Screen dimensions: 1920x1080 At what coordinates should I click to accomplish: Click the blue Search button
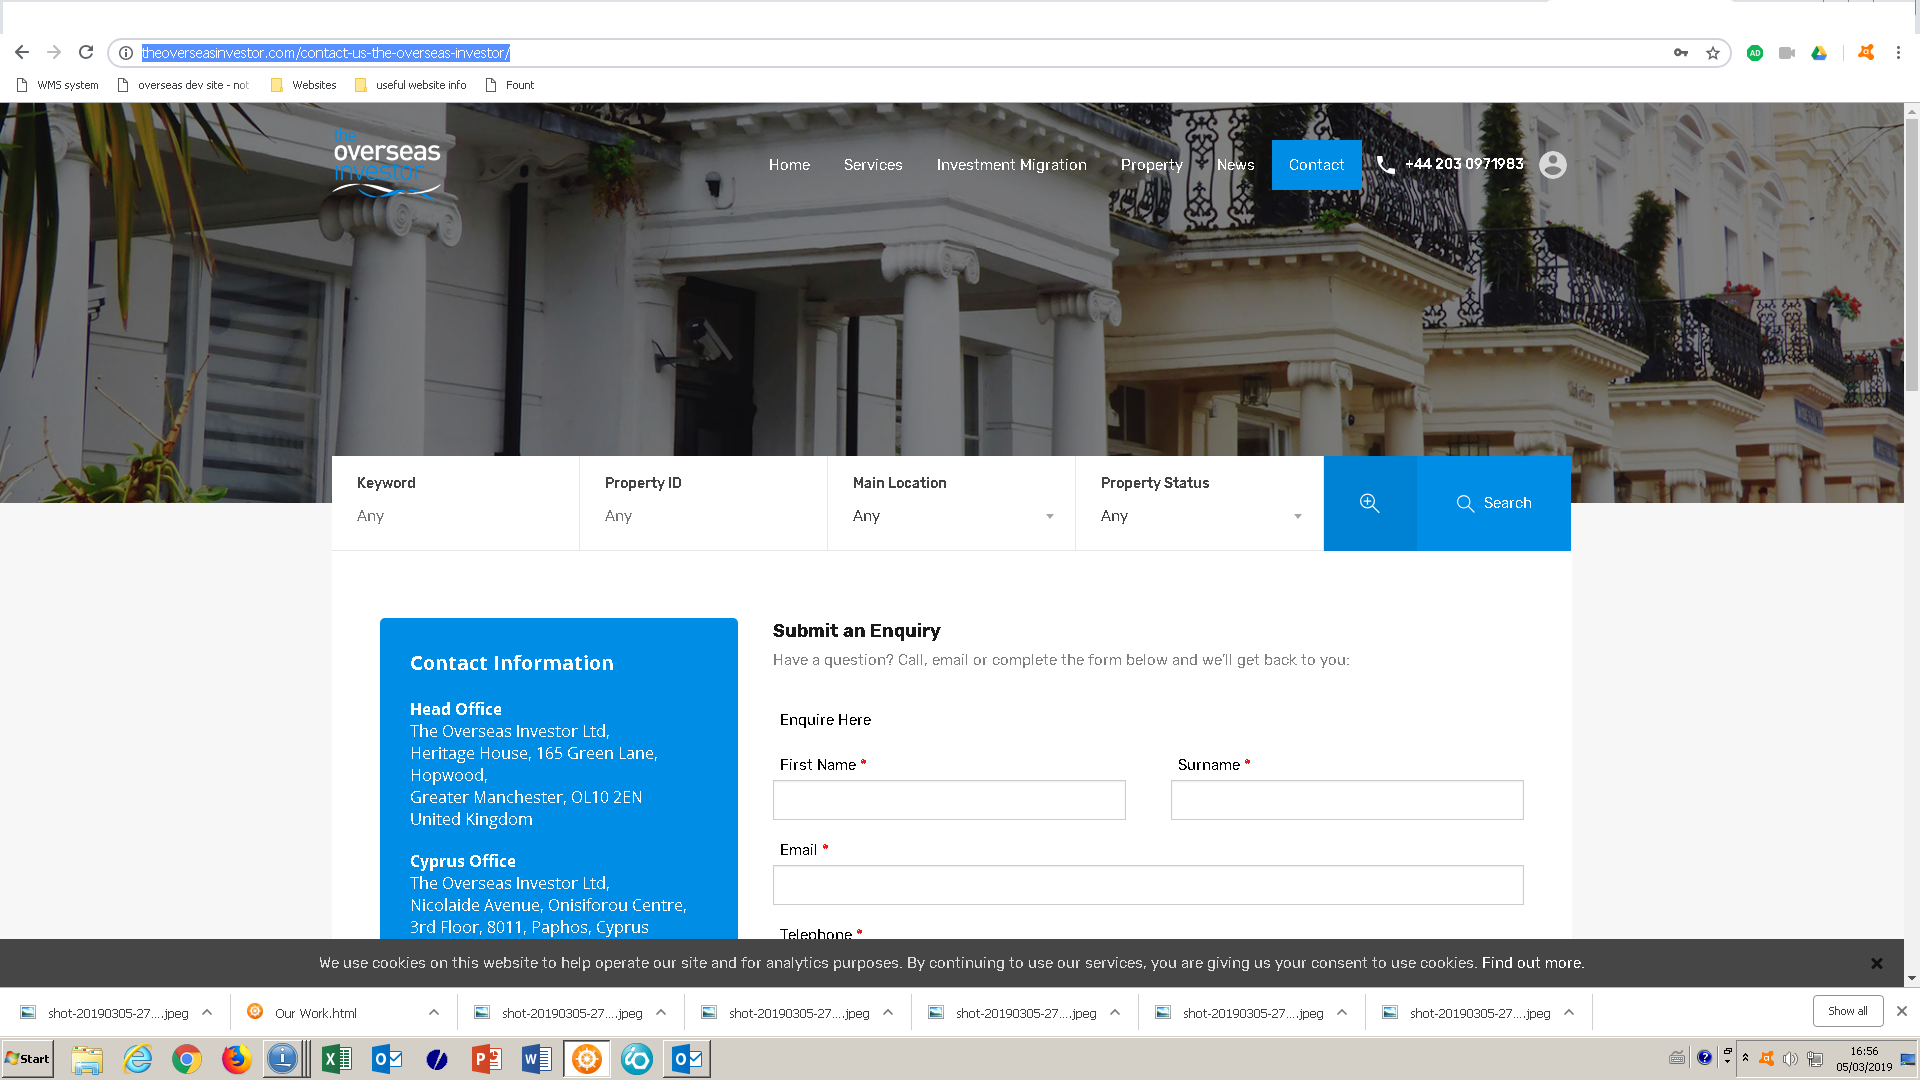pos(1494,503)
